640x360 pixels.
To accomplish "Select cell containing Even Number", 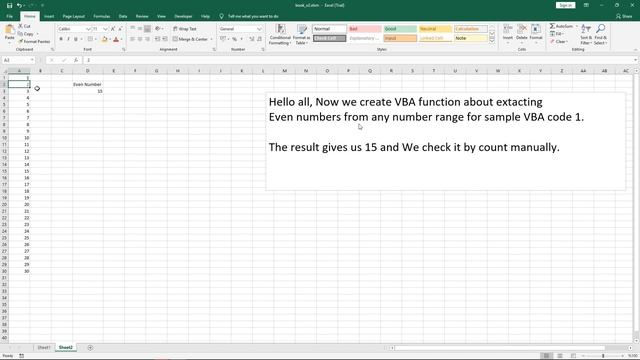I will [x=87, y=84].
